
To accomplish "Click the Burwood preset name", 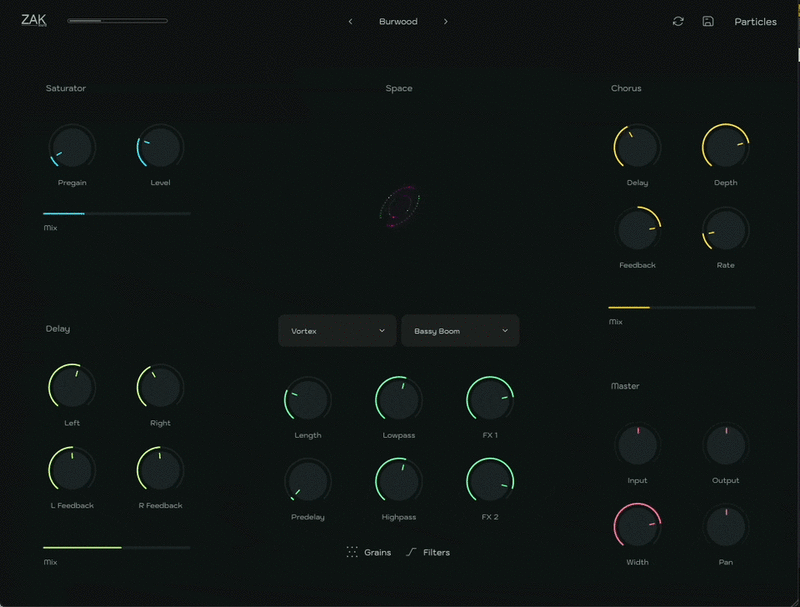I will (x=398, y=21).
